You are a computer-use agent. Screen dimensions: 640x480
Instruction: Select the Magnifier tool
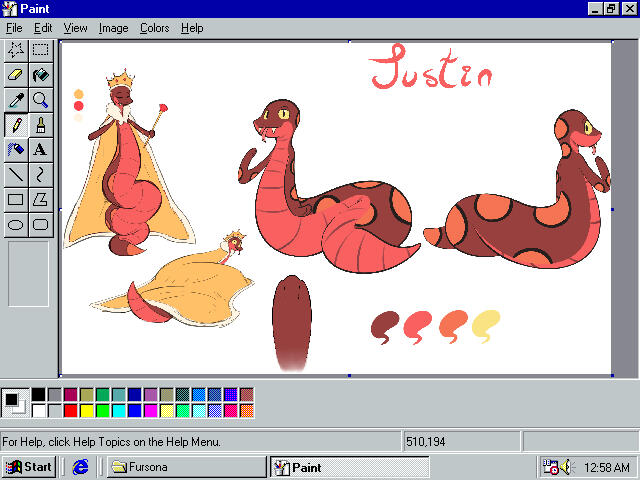tap(41, 99)
